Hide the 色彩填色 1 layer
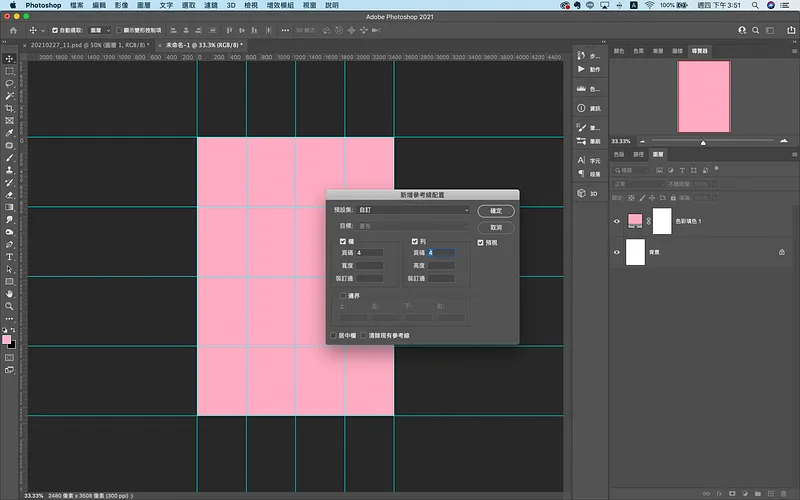Screen dimensions: 800x500 click(617, 221)
